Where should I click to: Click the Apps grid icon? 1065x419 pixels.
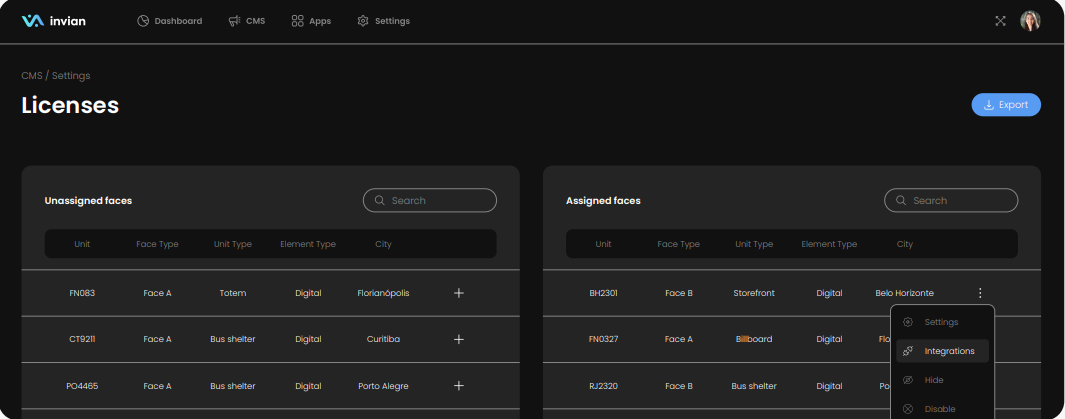[x=297, y=21]
